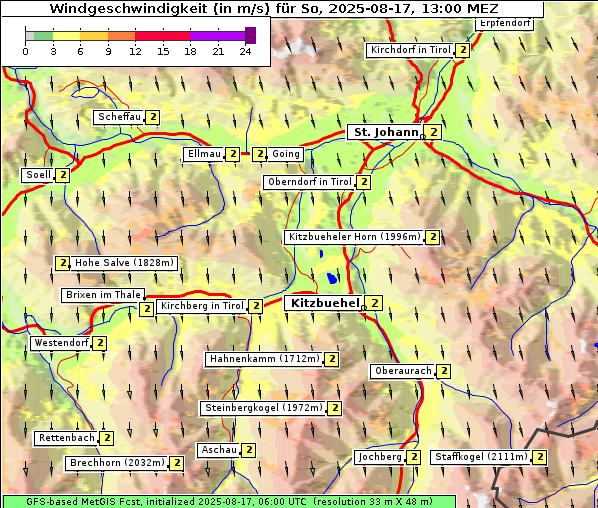Click the yellow badge next to Soell
The image size is (598, 508).
pos(63,175)
